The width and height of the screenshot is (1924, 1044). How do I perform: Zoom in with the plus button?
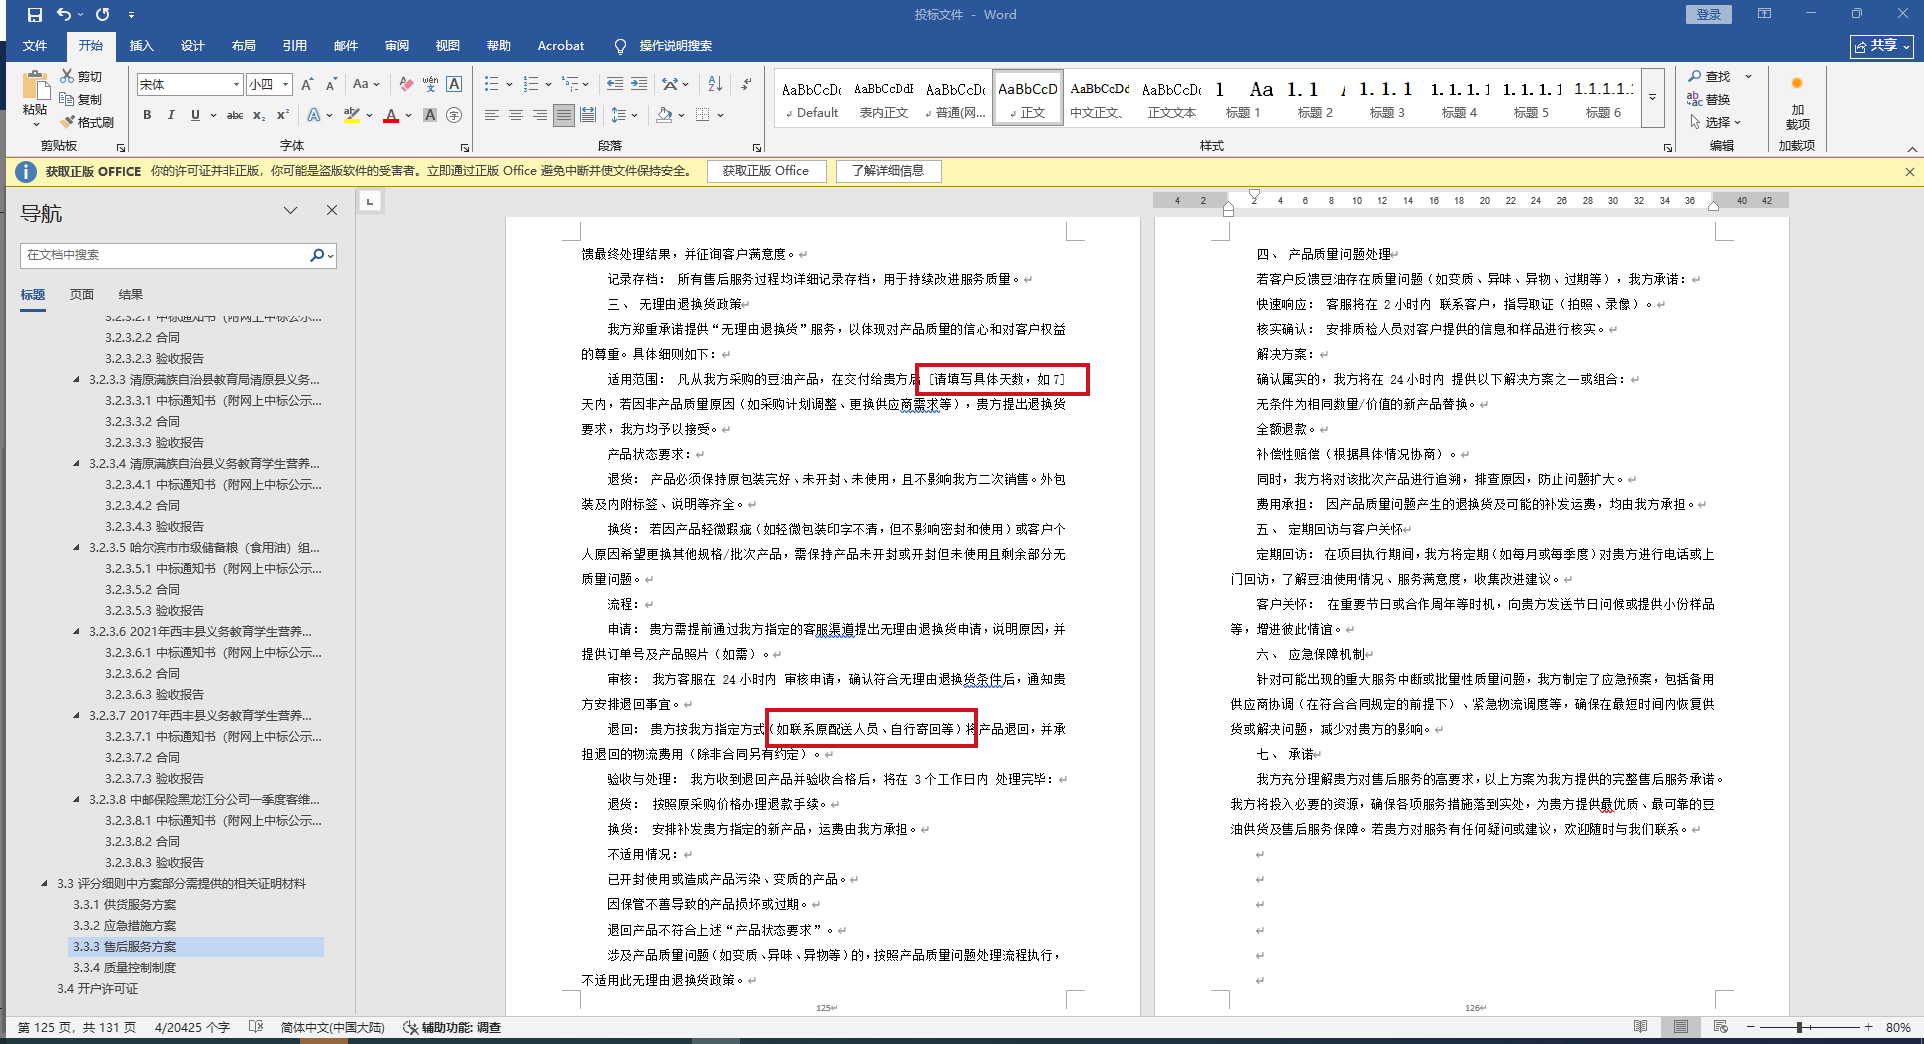click(1868, 1027)
